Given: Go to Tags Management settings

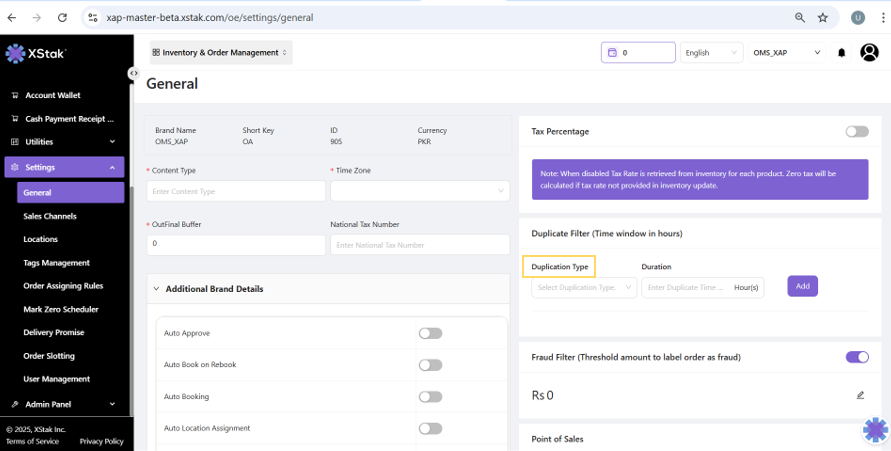Looking at the screenshot, I should coord(56,263).
